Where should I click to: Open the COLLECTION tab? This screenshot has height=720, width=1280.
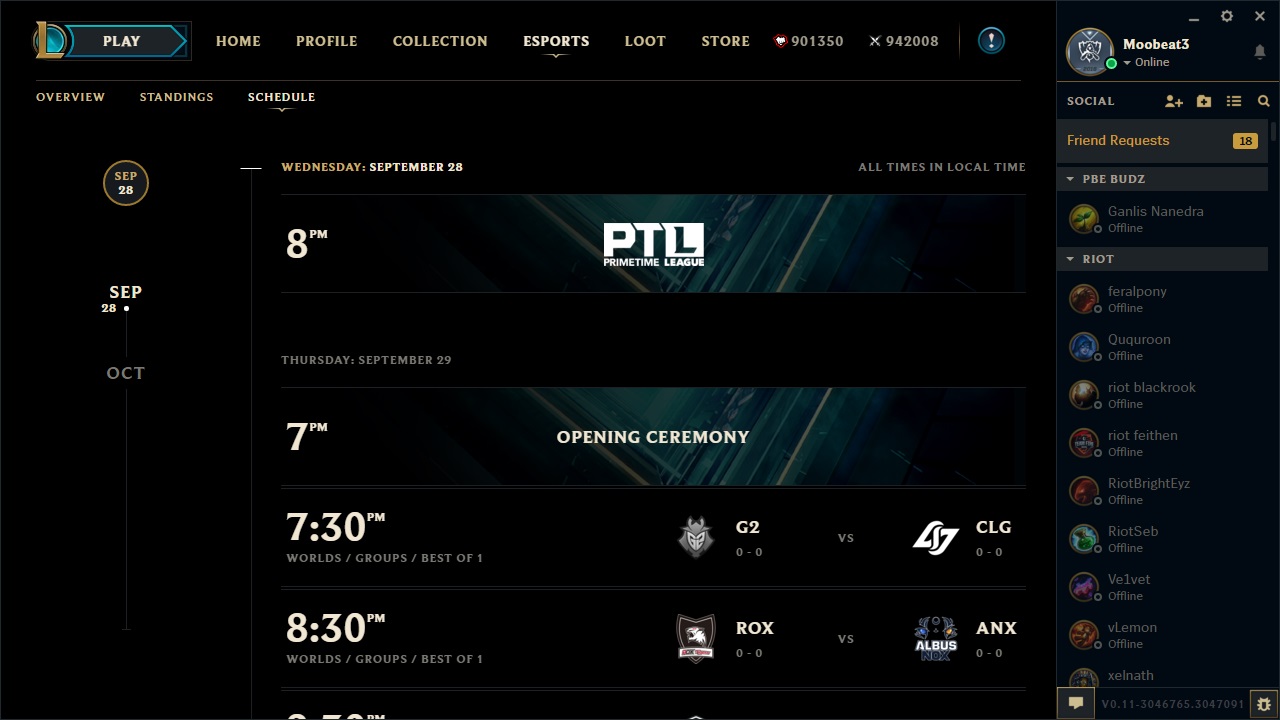click(440, 41)
